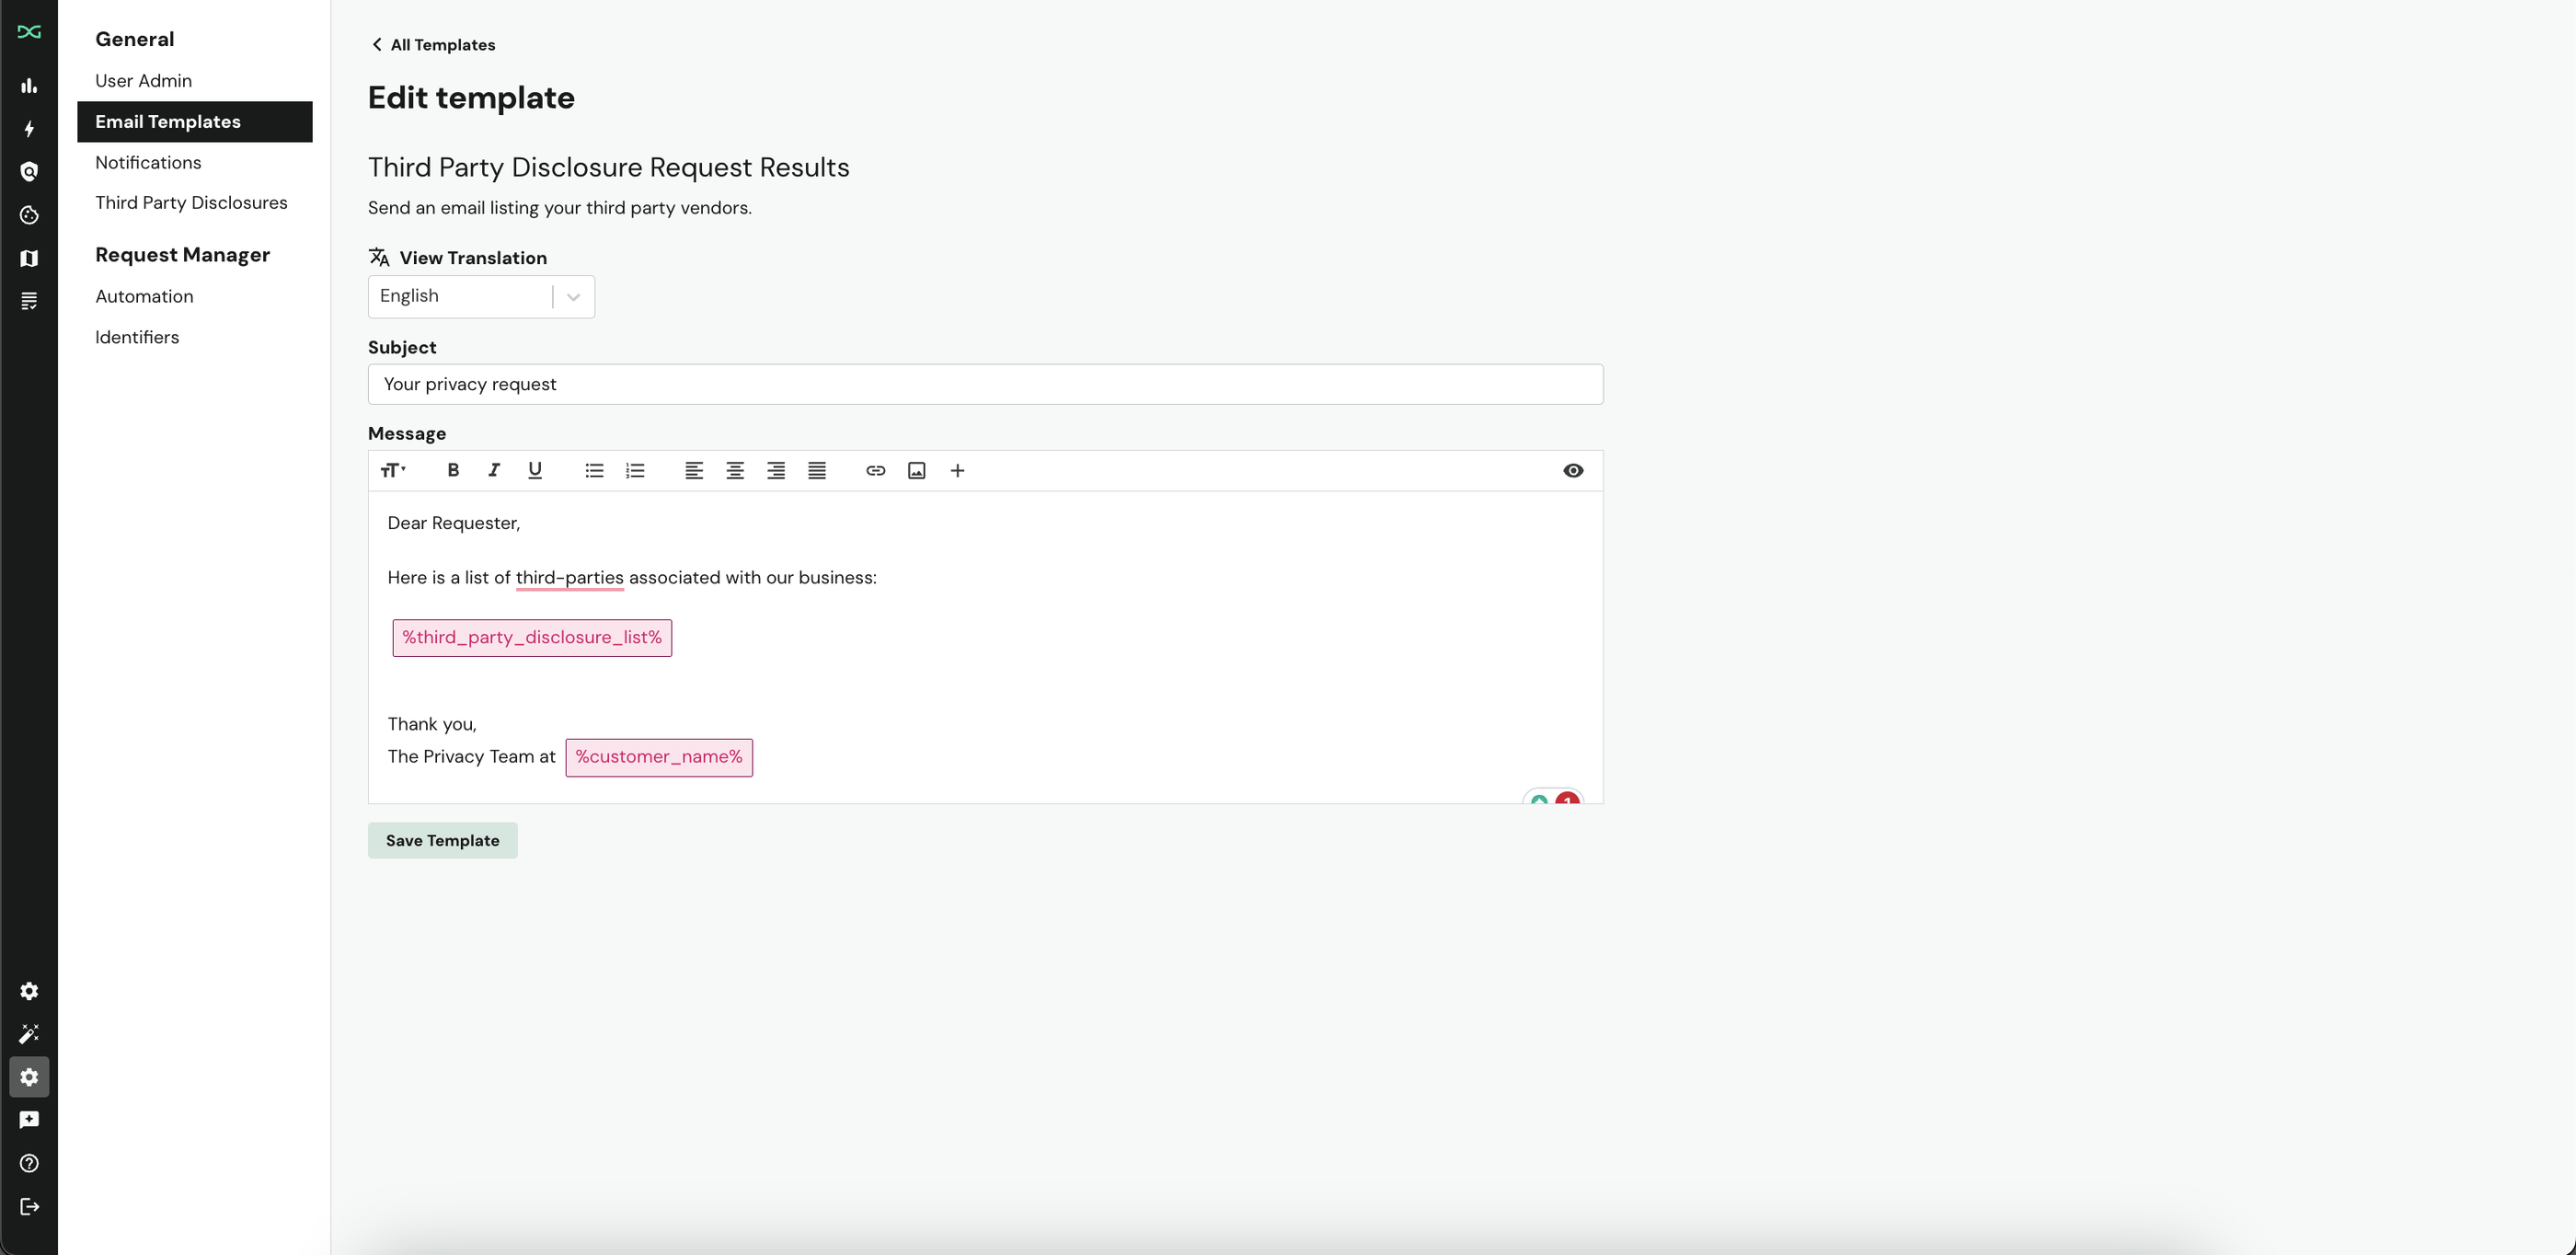2576x1255 pixels.
Task: Click the %third_party_disclosure_list% variable tag
Action: tap(532, 637)
